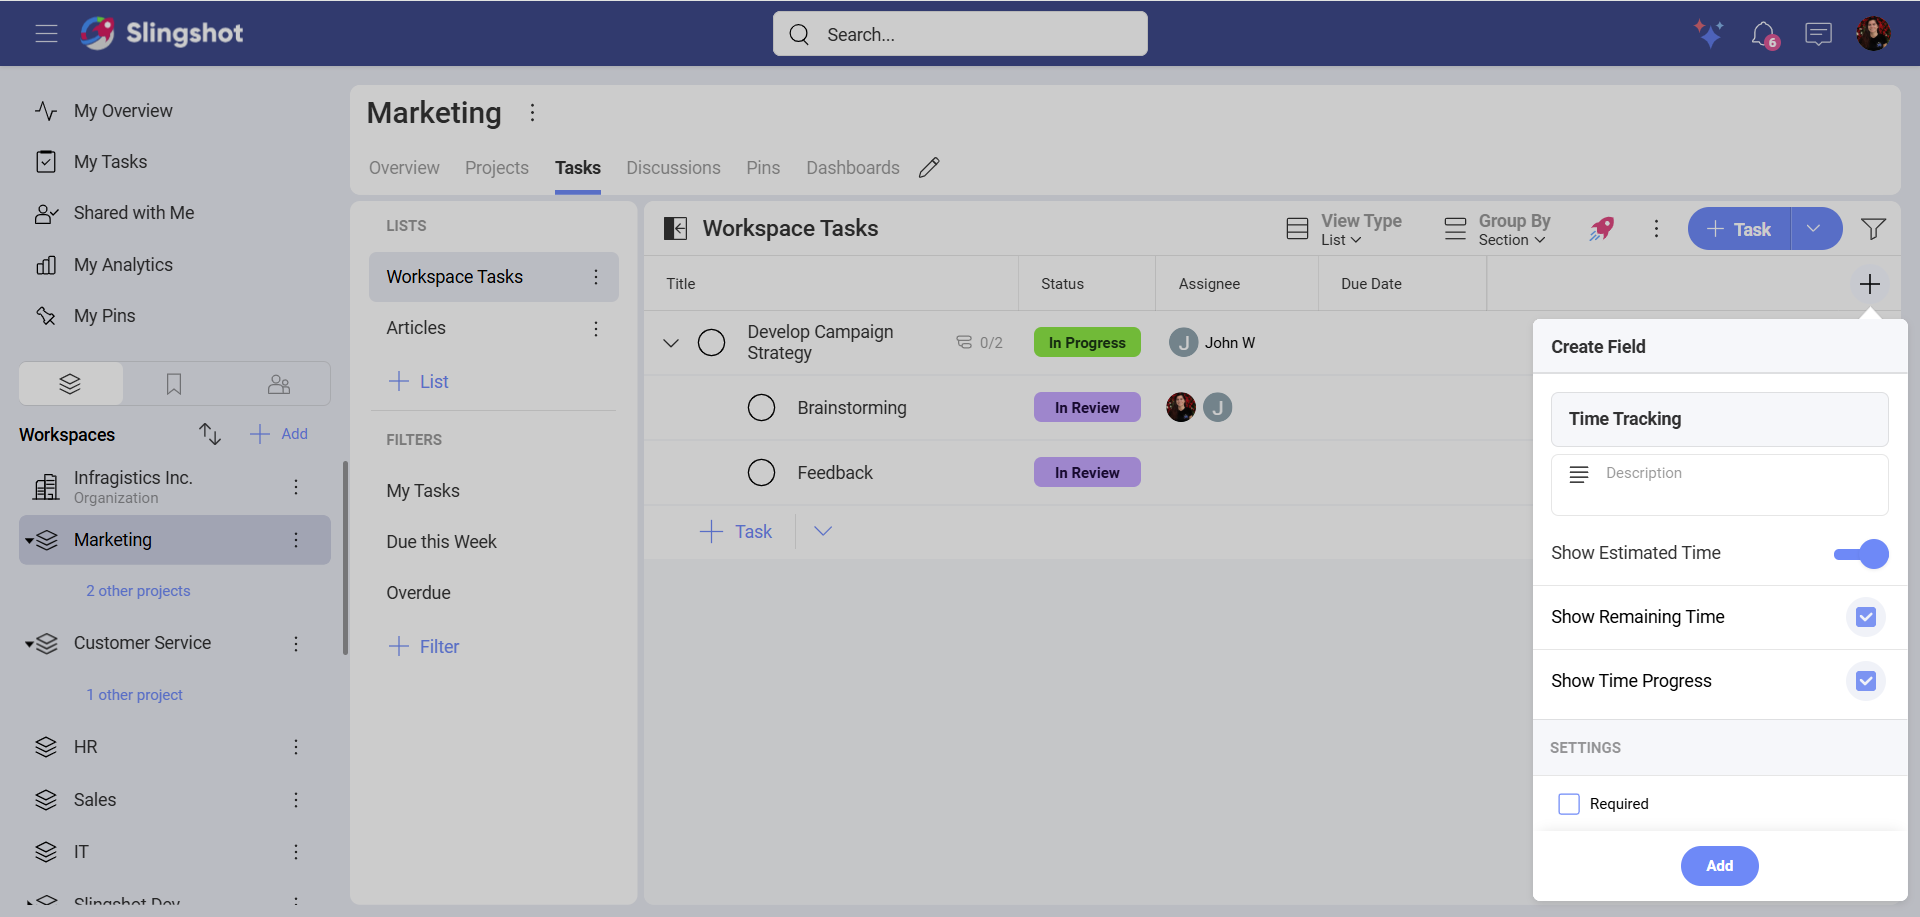
Task: Open Customer Service options menu
Action: click(296, 644)
